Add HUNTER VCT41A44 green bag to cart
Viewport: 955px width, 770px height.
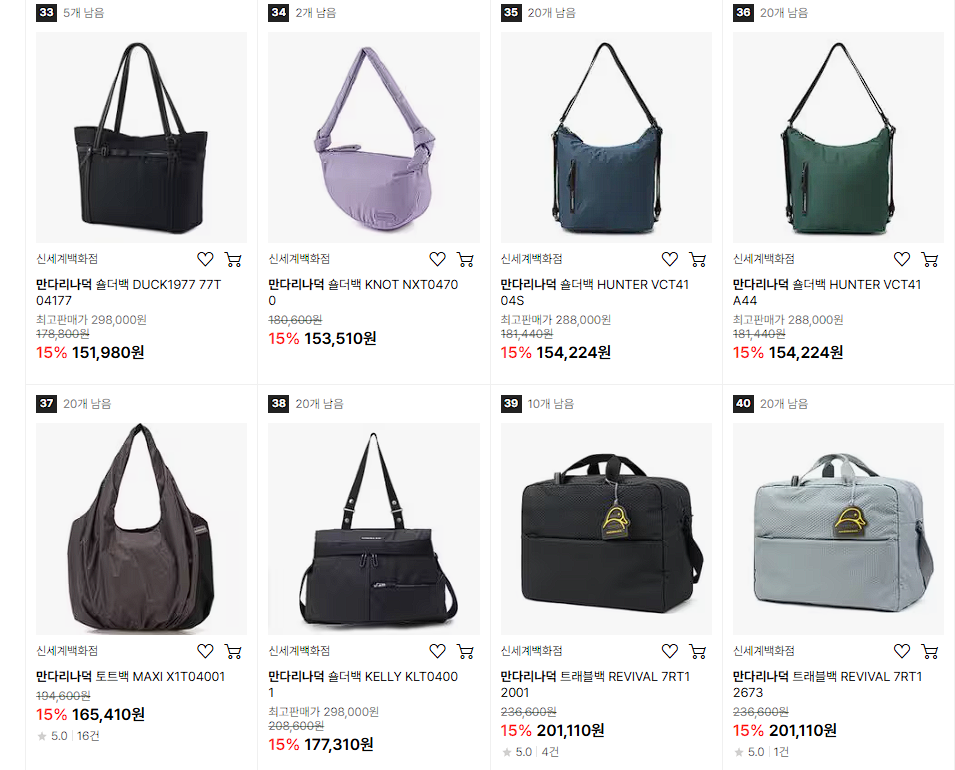(x=930, y=259)
